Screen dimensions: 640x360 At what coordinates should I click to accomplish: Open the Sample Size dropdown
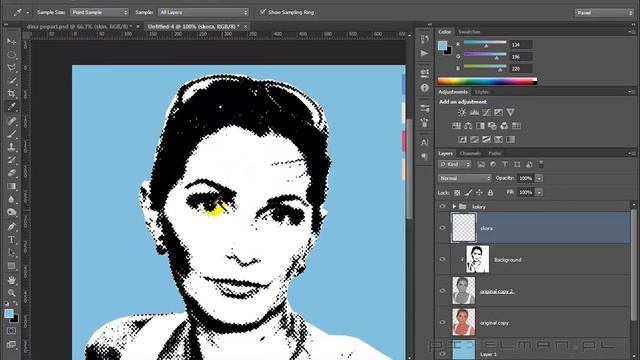99,12
